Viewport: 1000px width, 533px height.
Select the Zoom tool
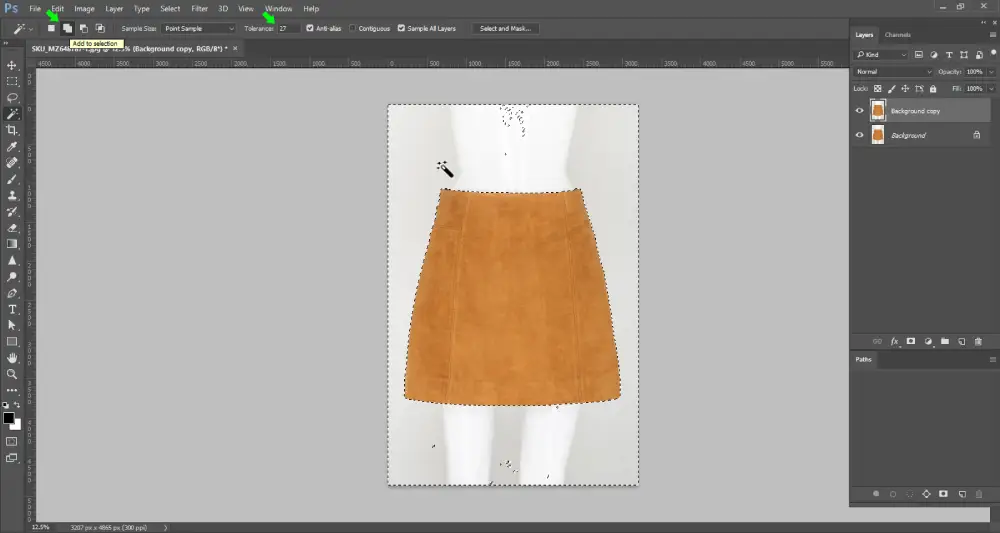[x=11, y=374]
